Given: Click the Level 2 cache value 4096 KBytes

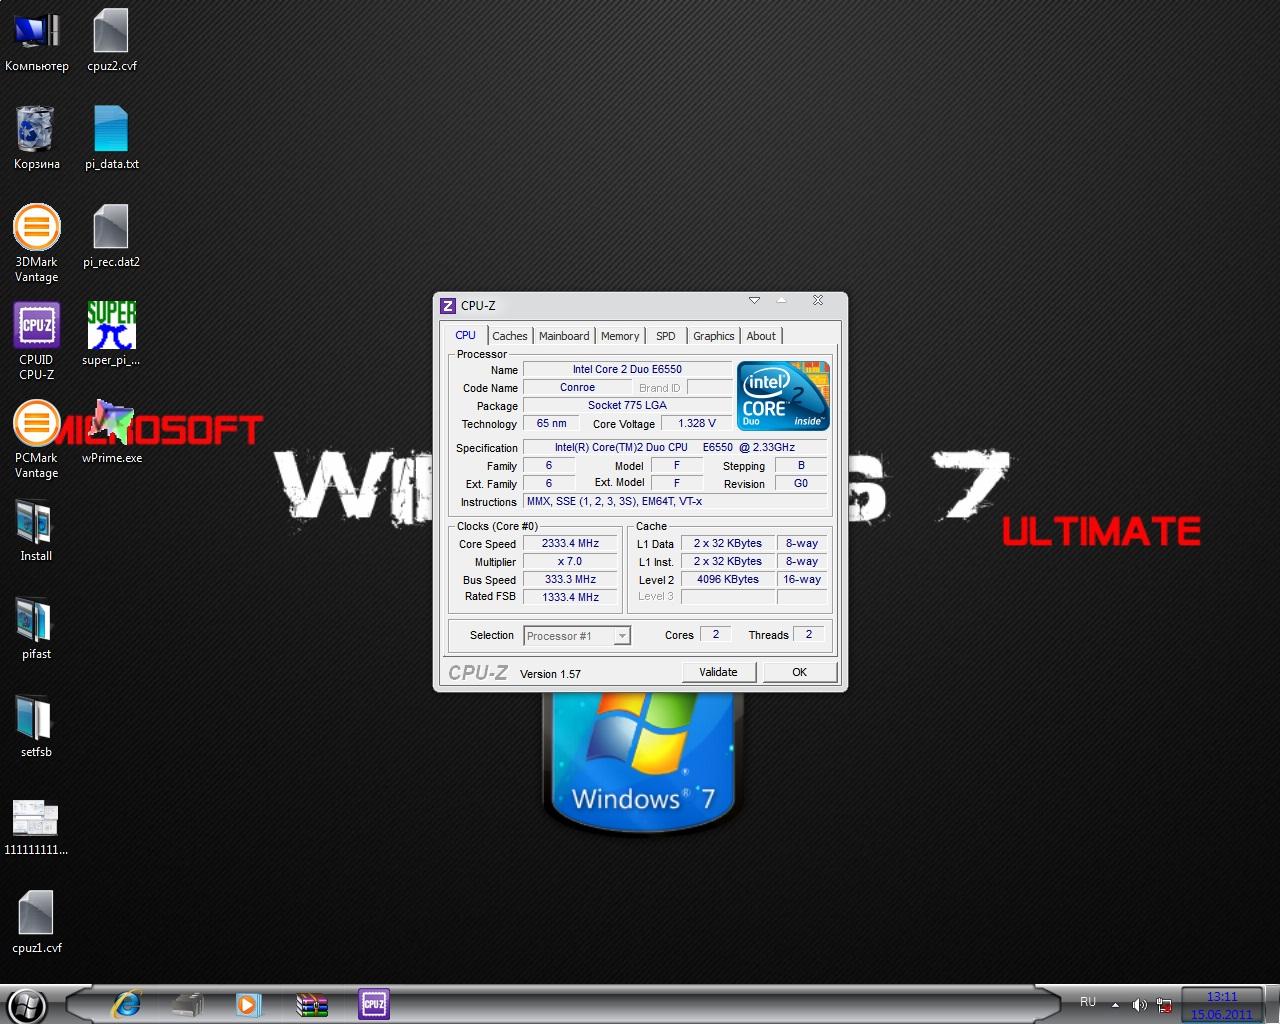Looking at the screenshot, I should [728, 580].
